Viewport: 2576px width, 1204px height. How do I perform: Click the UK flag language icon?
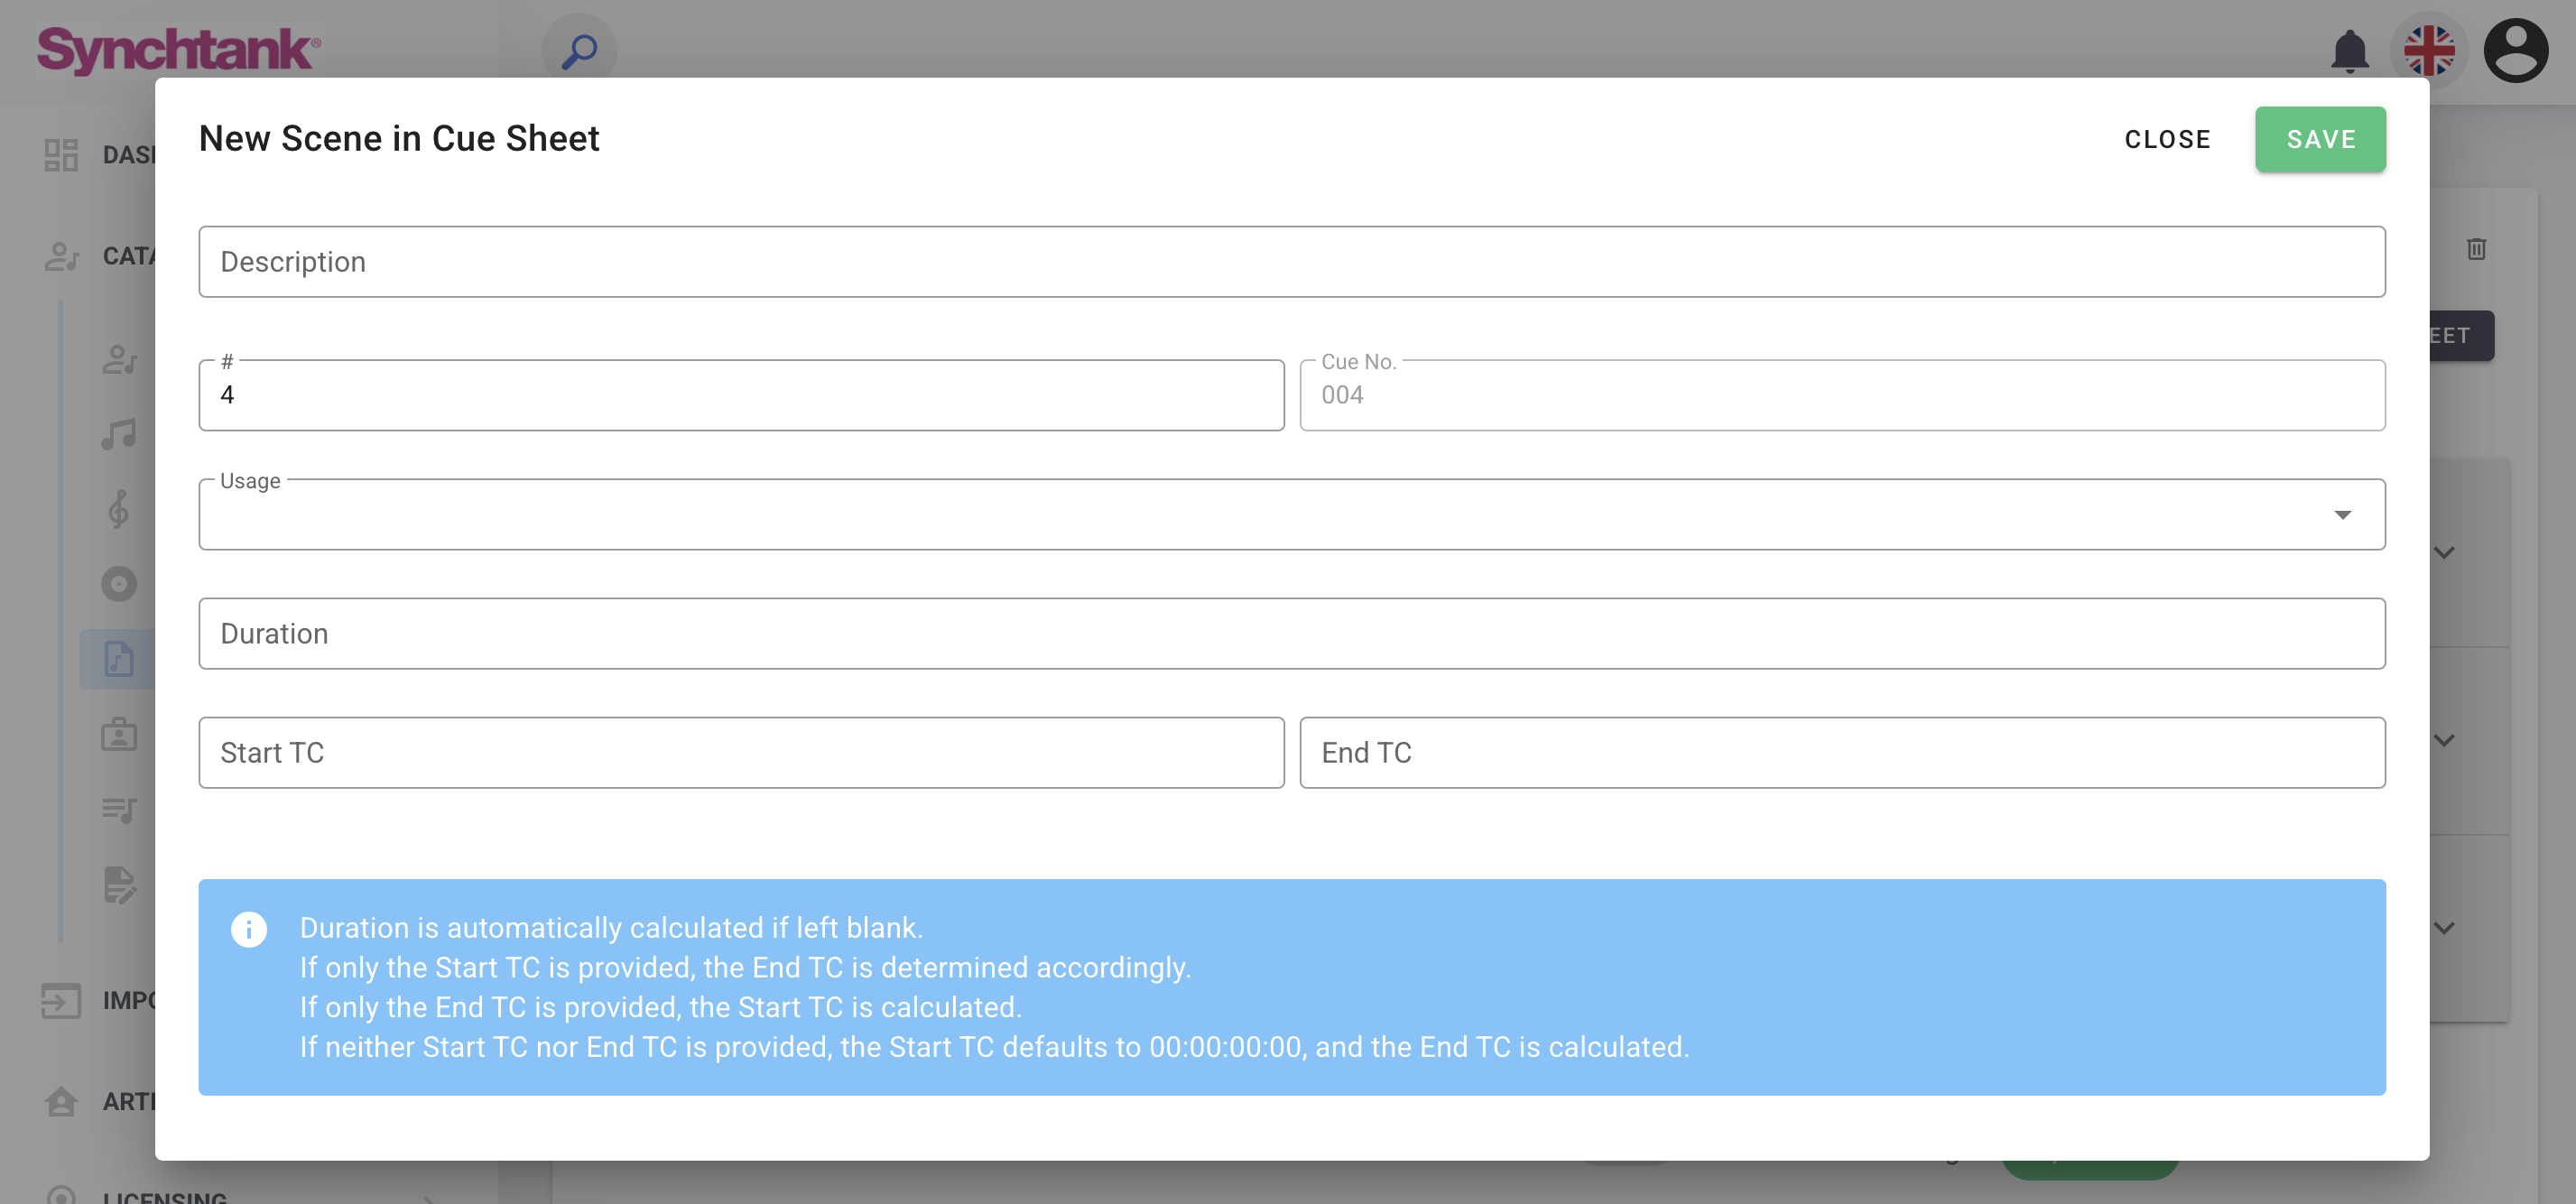(2429, 50)
